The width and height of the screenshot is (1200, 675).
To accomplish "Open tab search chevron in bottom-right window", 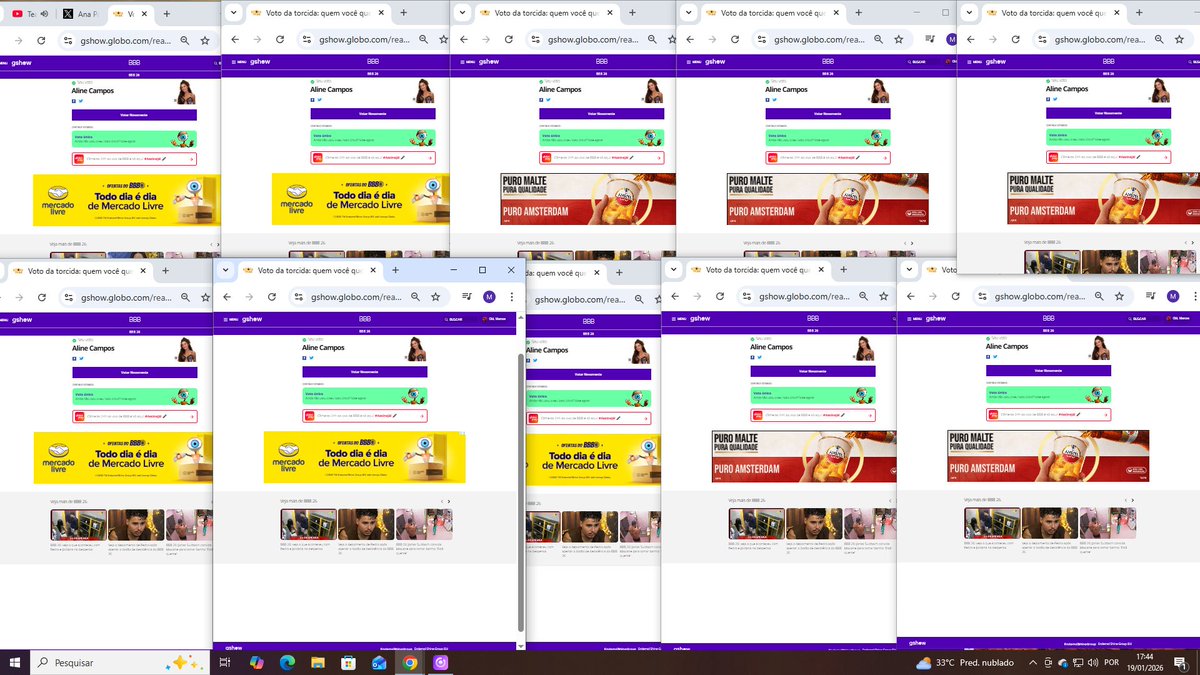I will coord(911,270).
